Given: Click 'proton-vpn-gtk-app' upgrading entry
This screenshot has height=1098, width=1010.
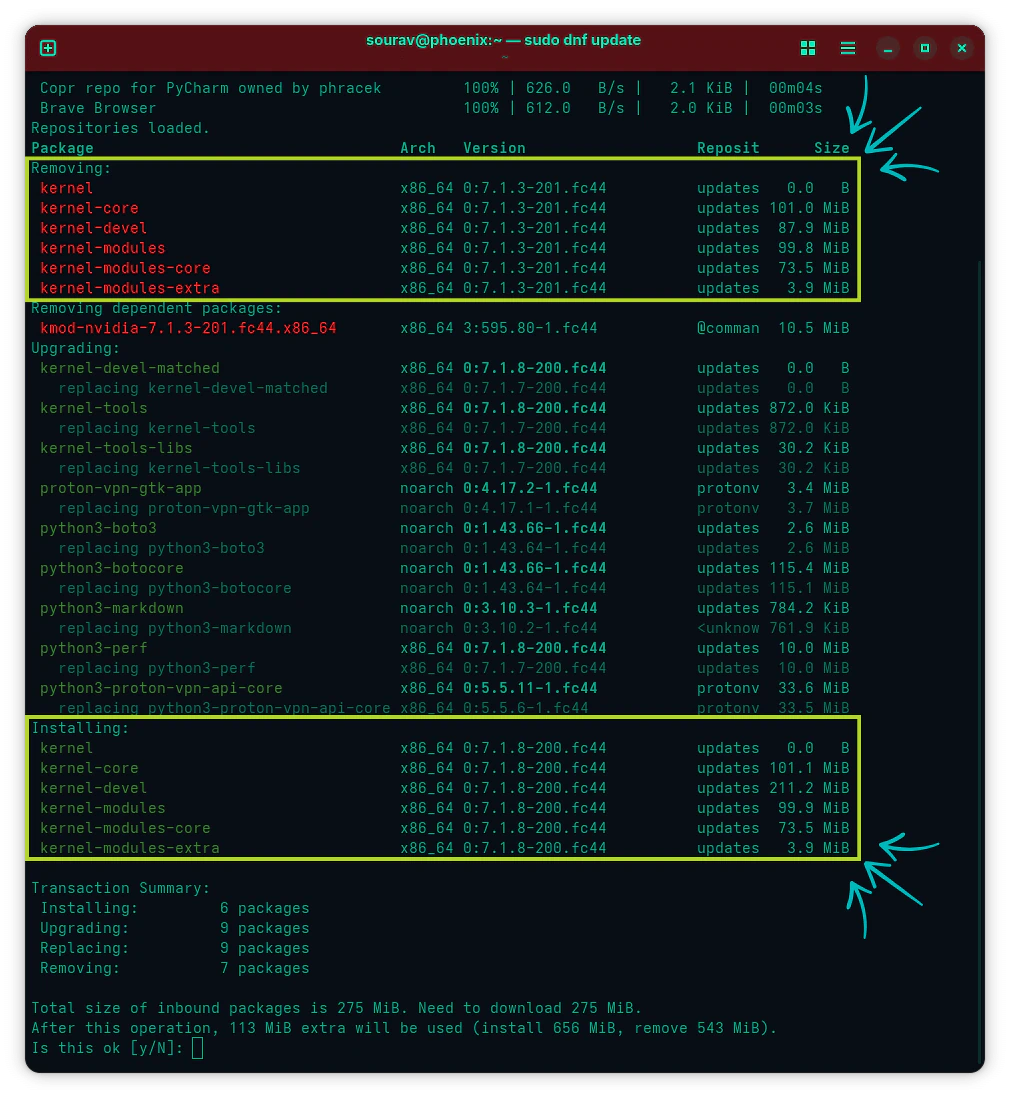Looking at the screenshot, I should coord(120,488).
